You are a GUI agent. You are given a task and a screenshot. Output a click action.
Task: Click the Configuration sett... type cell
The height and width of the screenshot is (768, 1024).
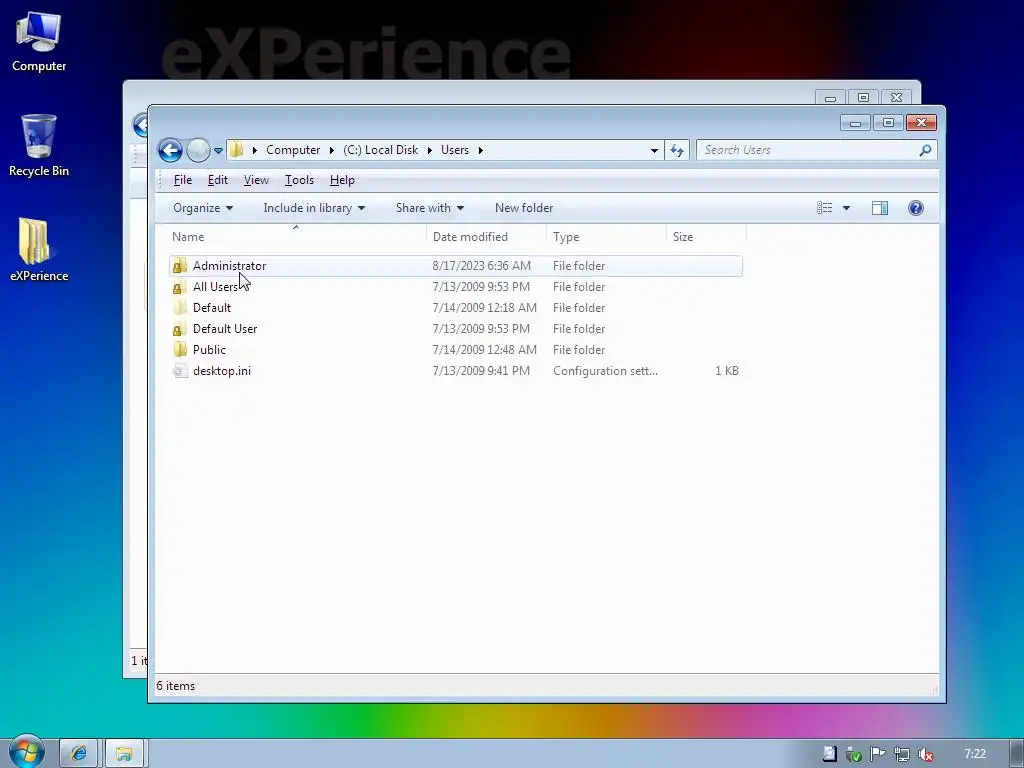[x=605, y=370]
